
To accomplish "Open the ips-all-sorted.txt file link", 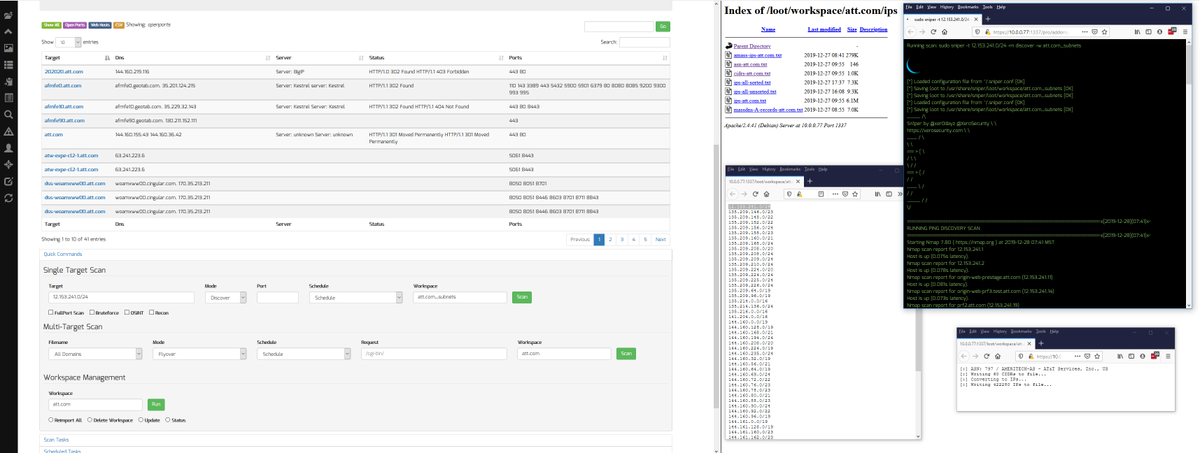I will (x=750, y=82).
